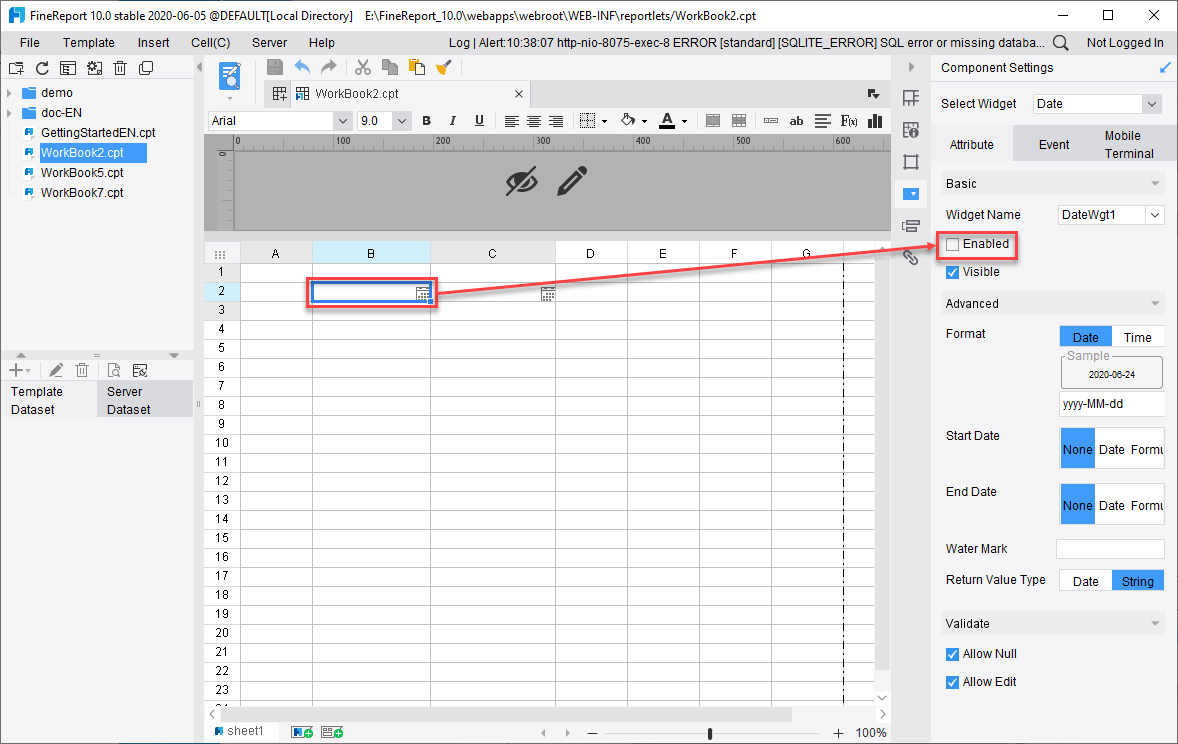Image resolution: width=1178 pixels, height=744 pixels.
Task: Click the hidden-eye icon in parameter pane
Action: tap(521, 181)
